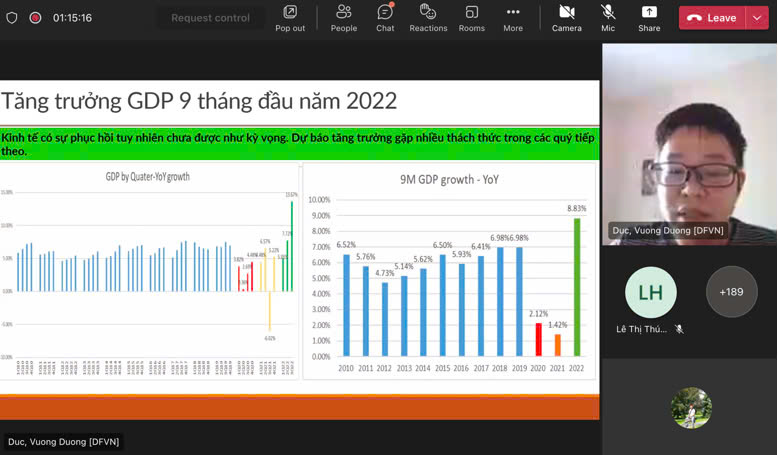
Task: Open the People participants panel
Action: 344,17
